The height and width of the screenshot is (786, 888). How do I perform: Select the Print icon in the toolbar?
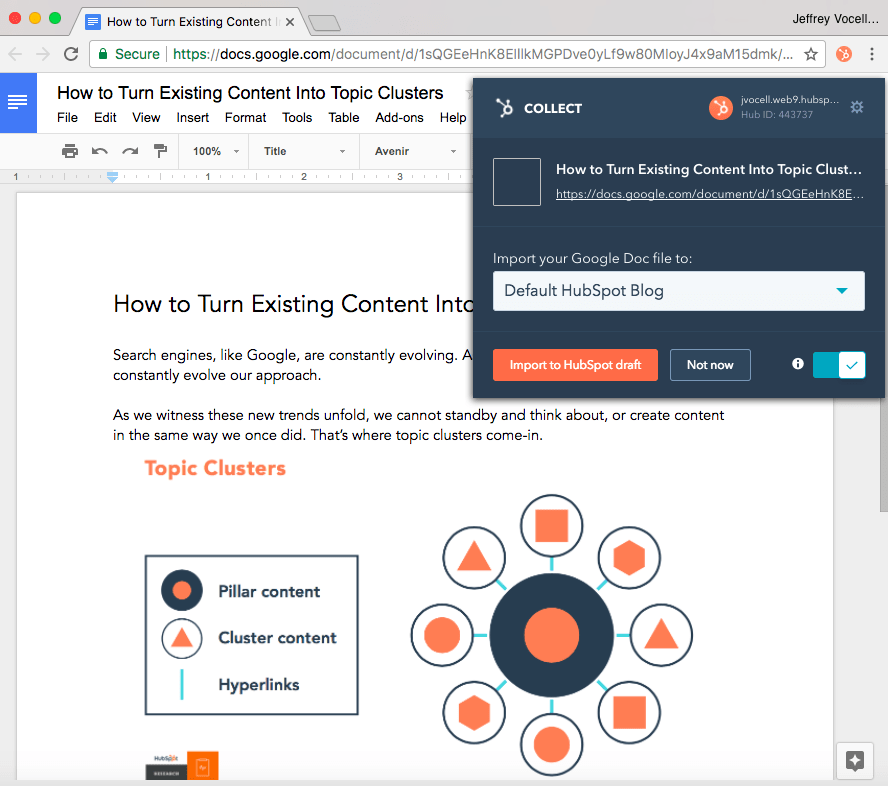coord(70,150)
